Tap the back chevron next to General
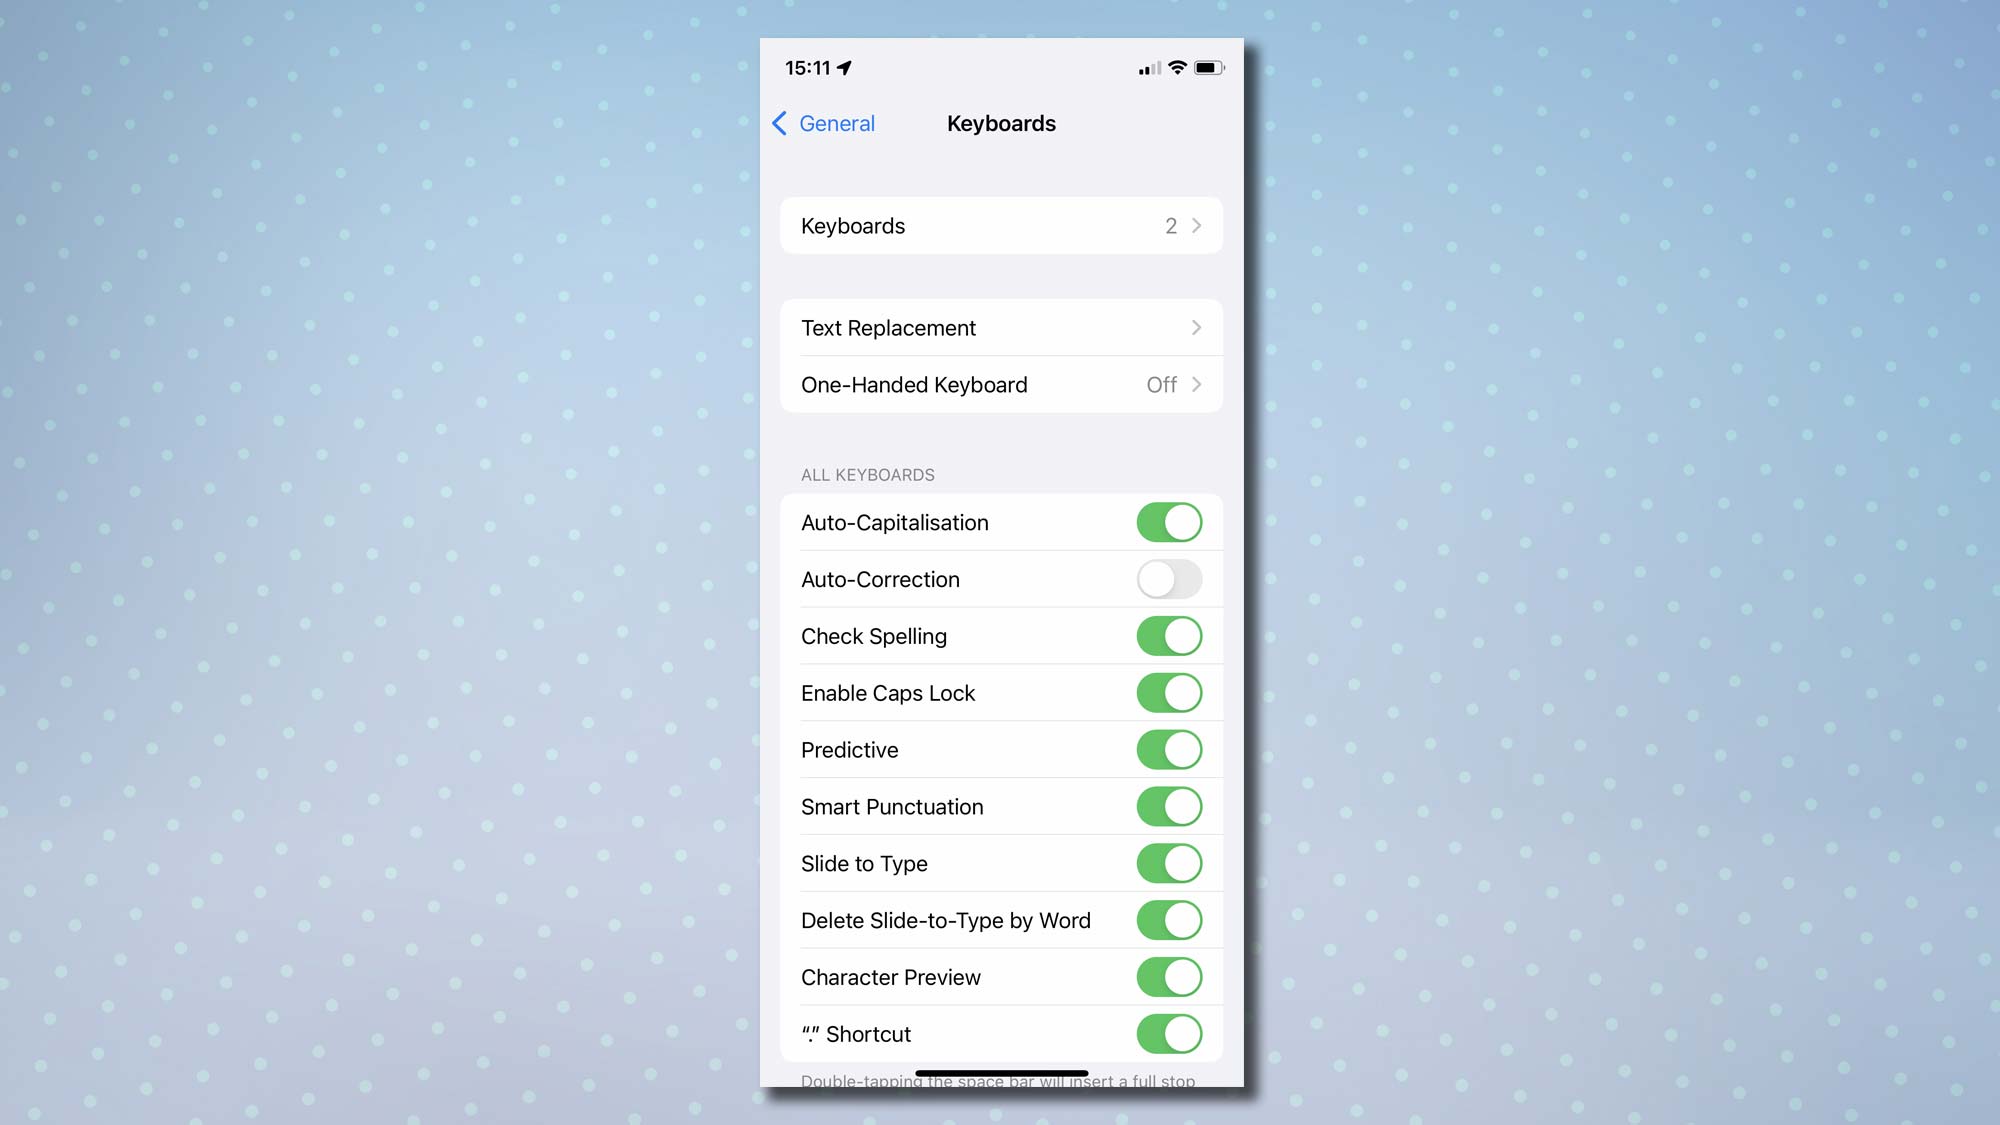This screenshot has height=1125, width=2000. tap(779, 124)
